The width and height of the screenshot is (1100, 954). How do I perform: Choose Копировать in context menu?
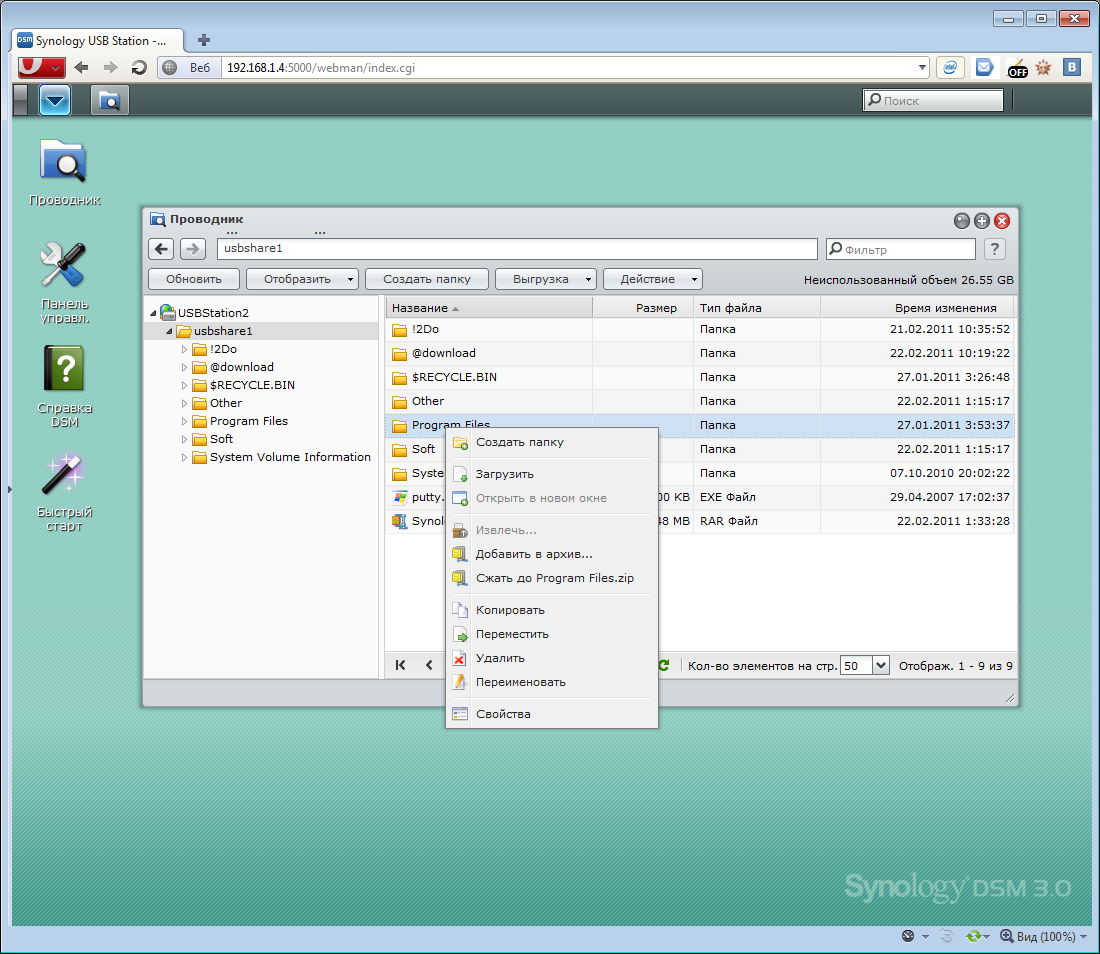551,610
